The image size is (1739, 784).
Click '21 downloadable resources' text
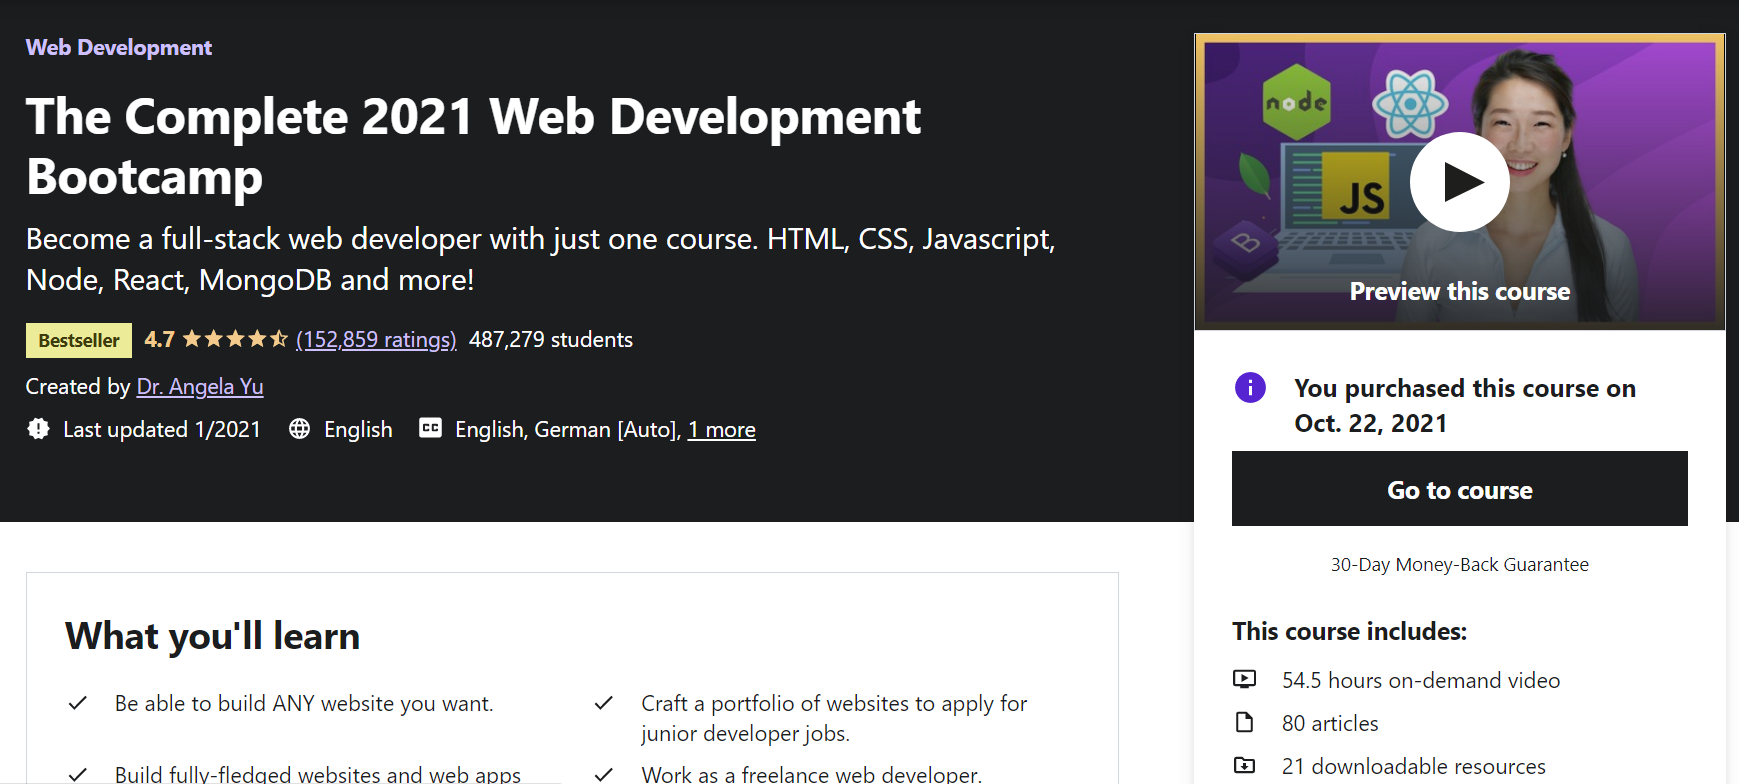(x=1414, y=767)
